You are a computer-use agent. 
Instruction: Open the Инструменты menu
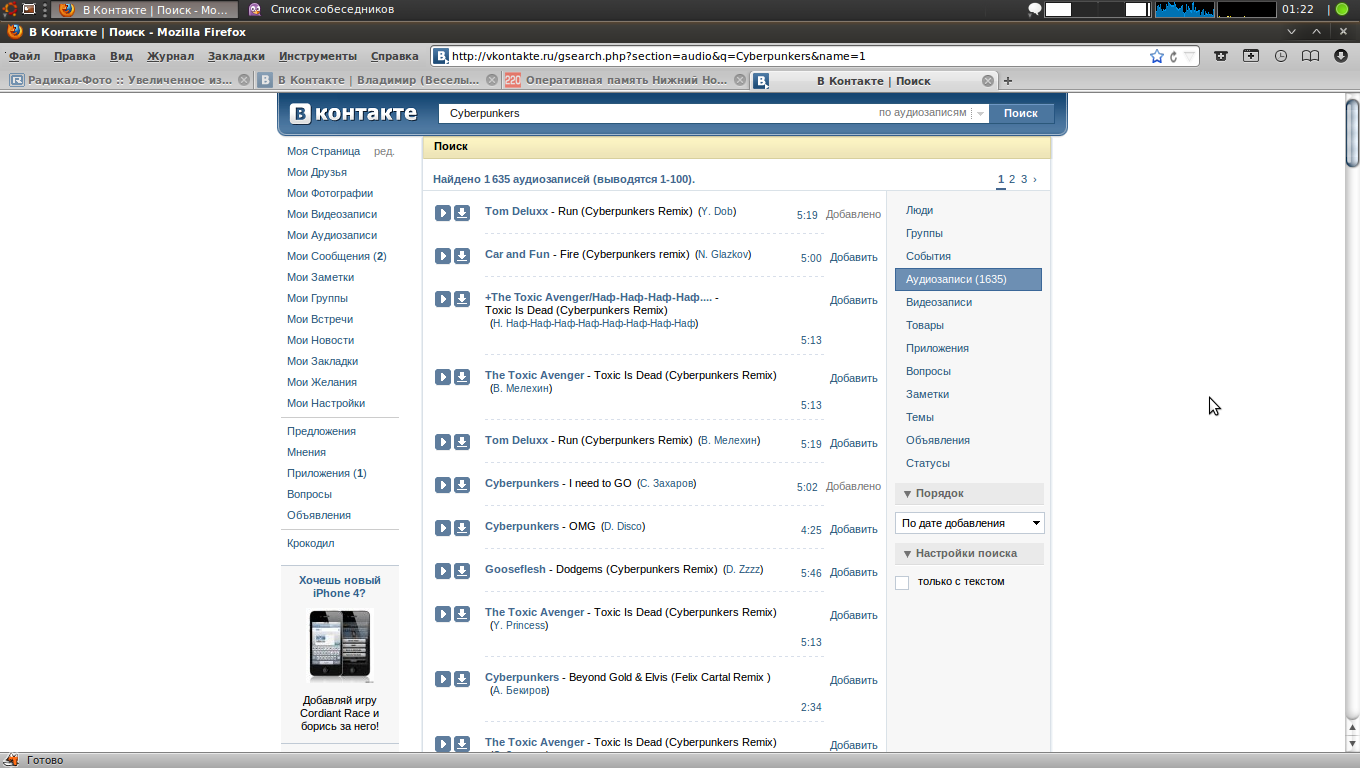[318, 56]
